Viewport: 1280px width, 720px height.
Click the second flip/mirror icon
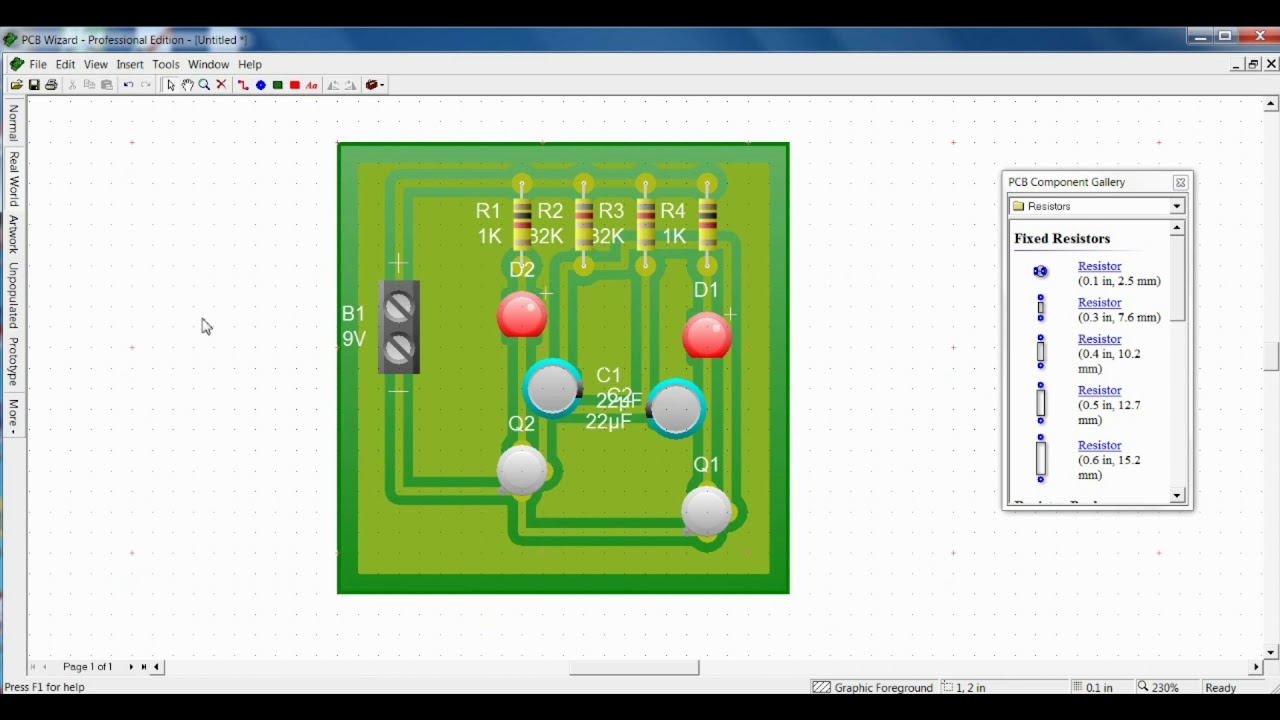[350, 85]
